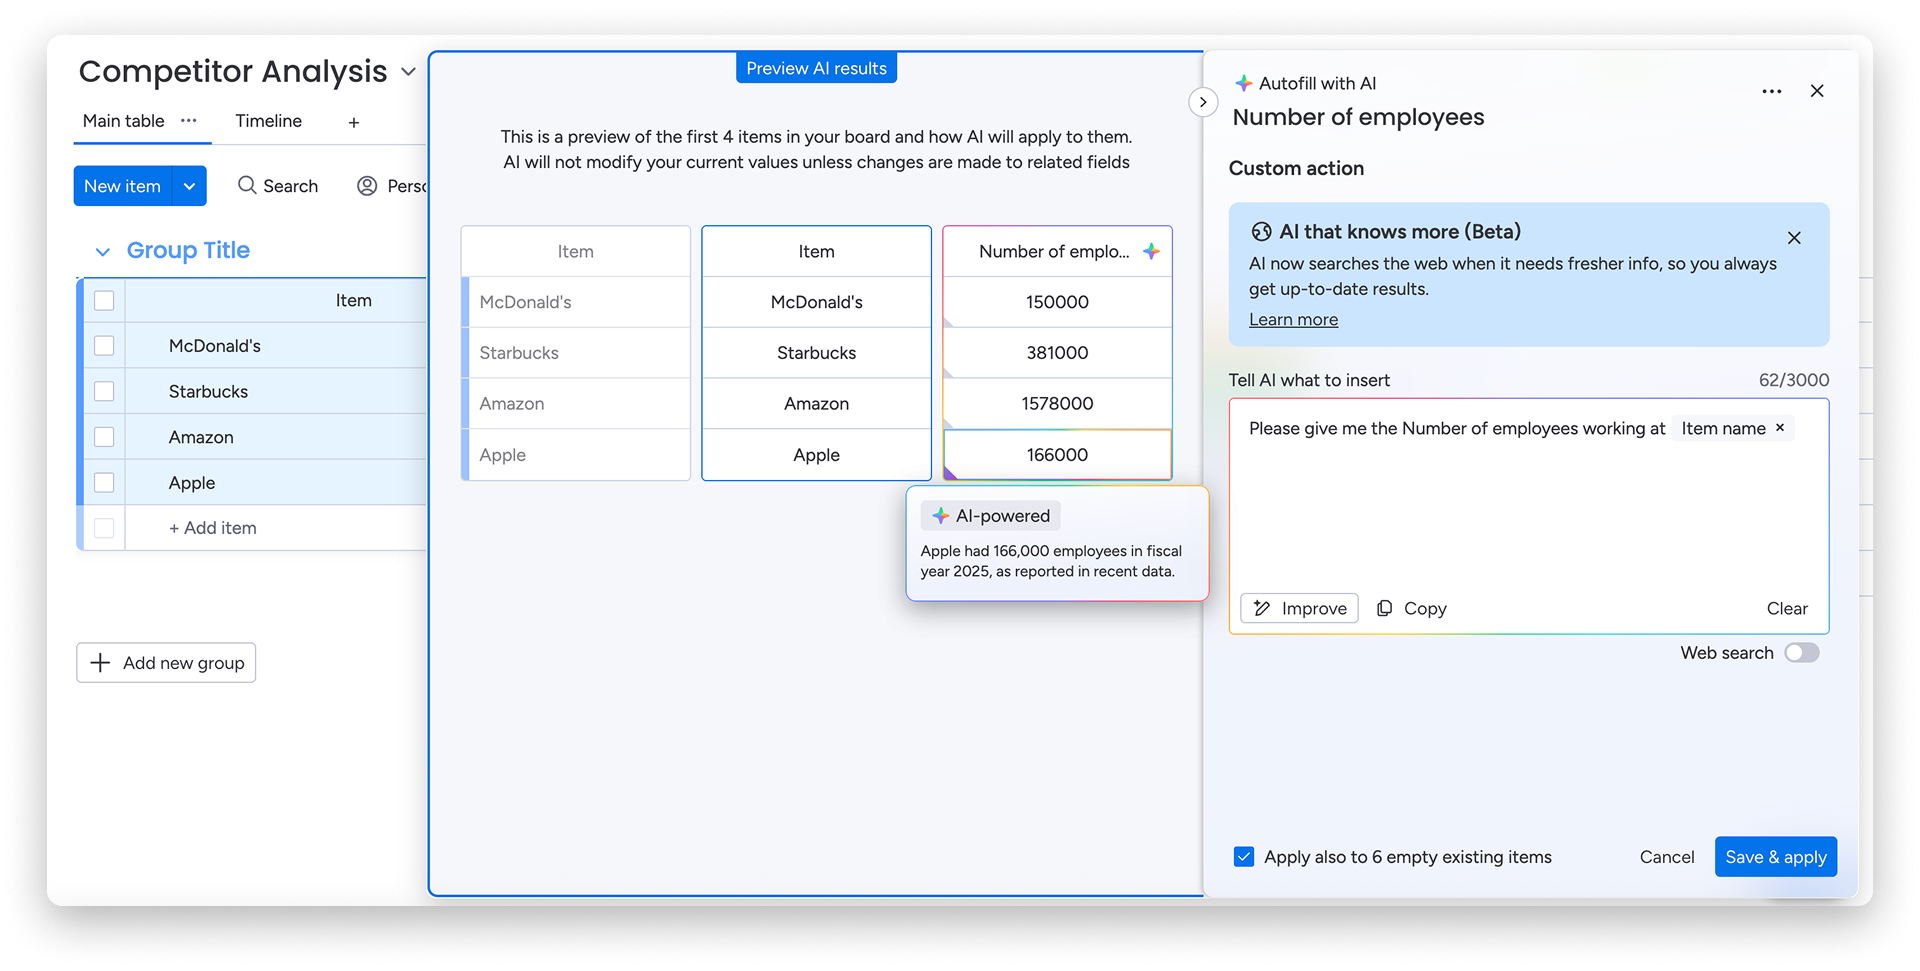Cancel the autofill setup
Screen dimensions: 1920x971
pyautogui.click(x=1667, y=857)
